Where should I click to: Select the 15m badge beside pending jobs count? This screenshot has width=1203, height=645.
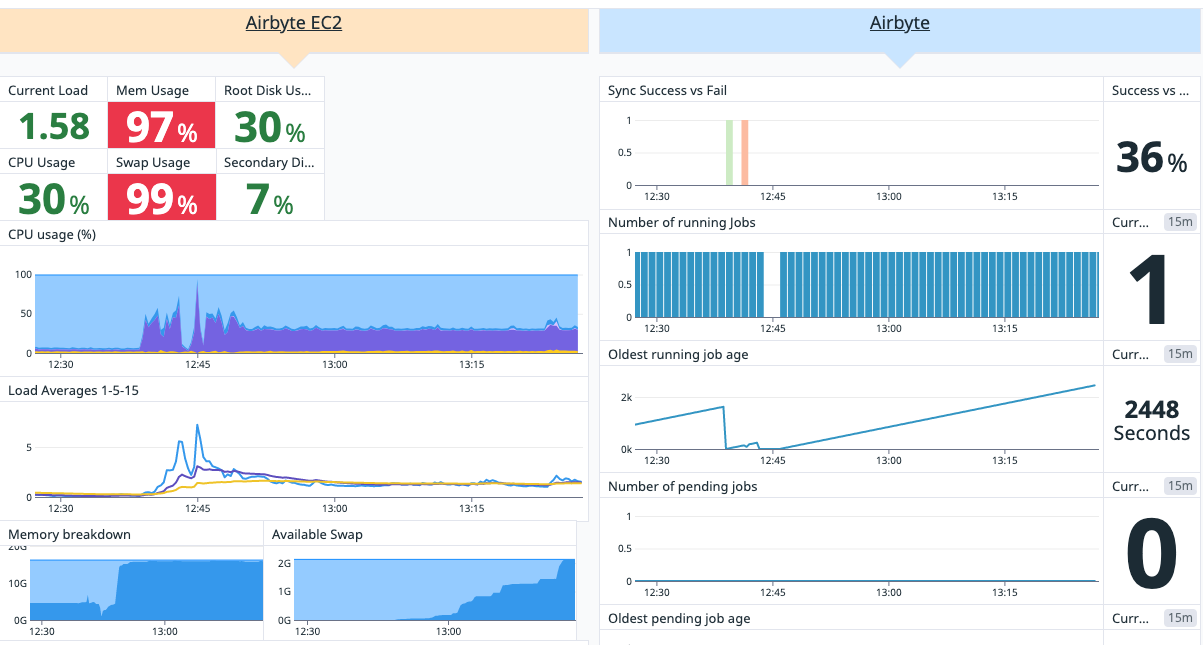coord(1180,486)
